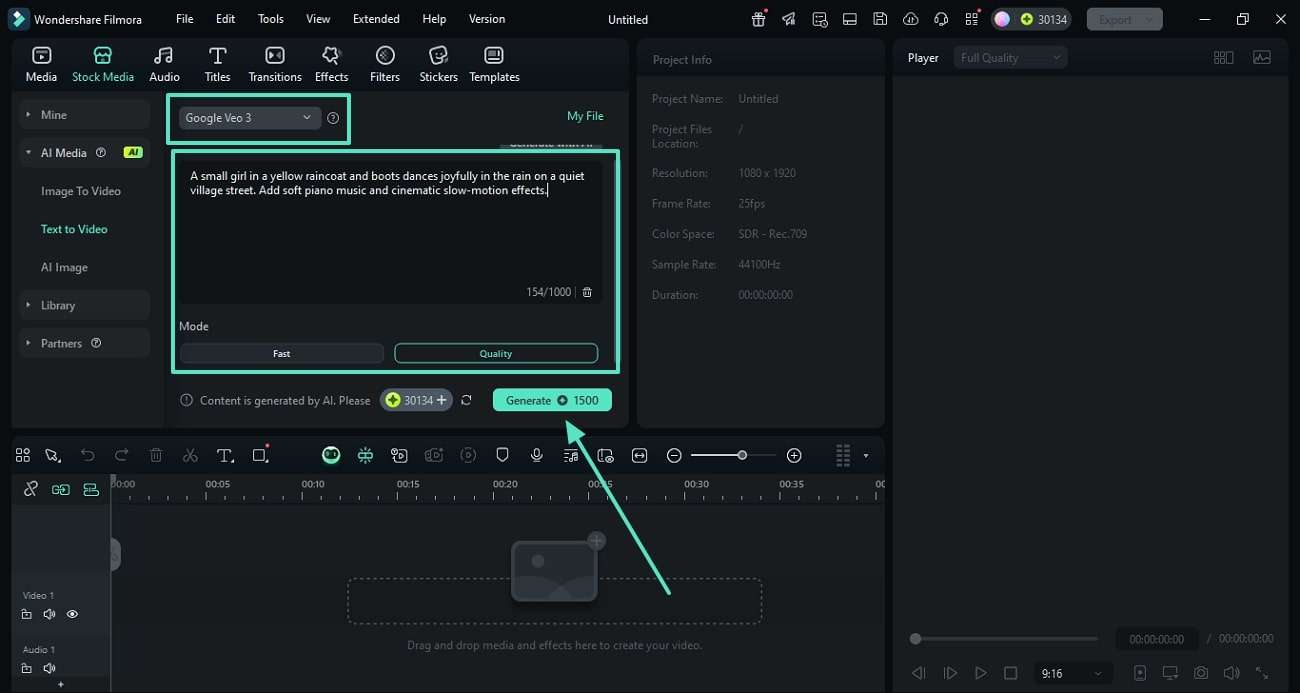Viewport: 1300px width, 693px height.
Task: Select AI Image in the sidebar
Action: 64,267
